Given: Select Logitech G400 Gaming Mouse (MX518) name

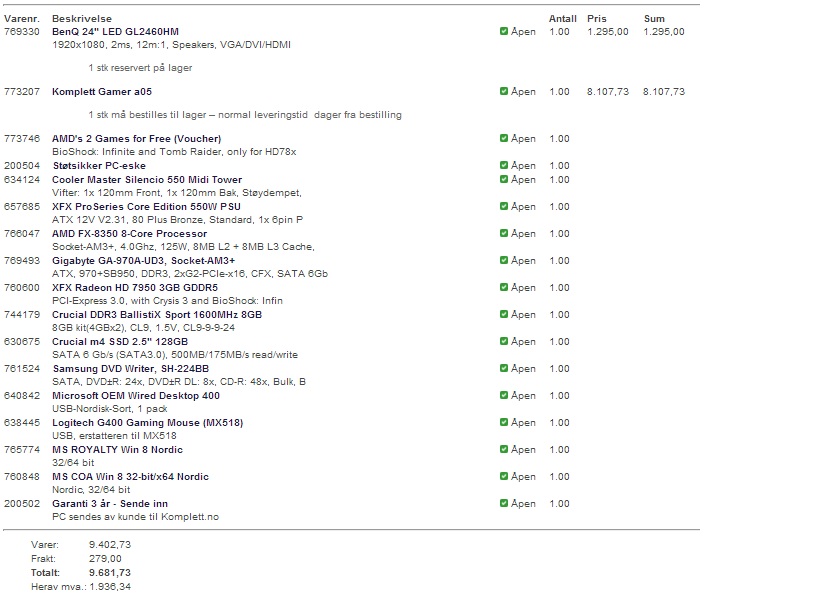Looking at the screenshot, I should pos(147,422).
